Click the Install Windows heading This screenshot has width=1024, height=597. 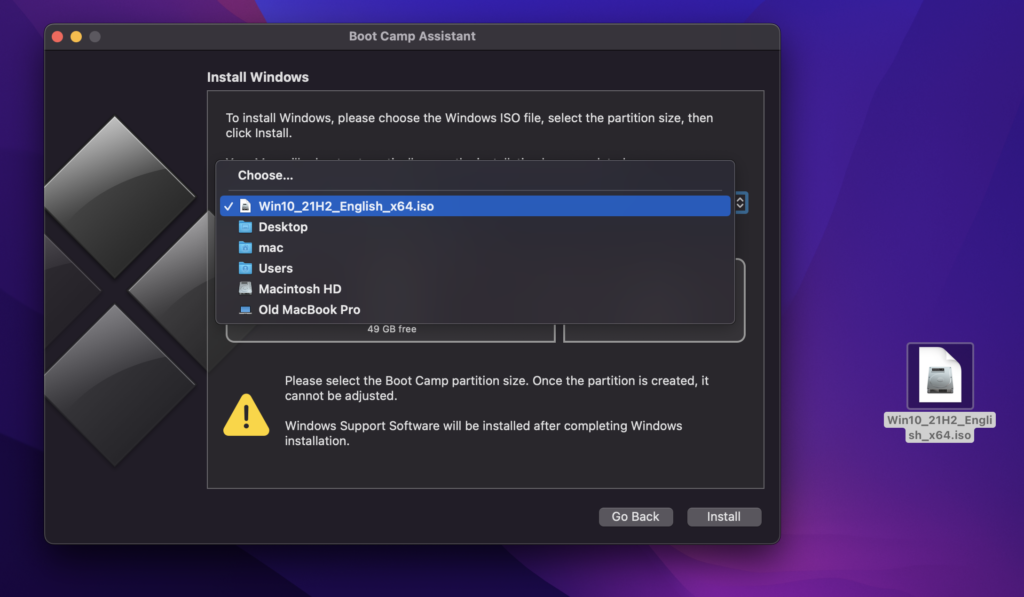click(258, 77)
